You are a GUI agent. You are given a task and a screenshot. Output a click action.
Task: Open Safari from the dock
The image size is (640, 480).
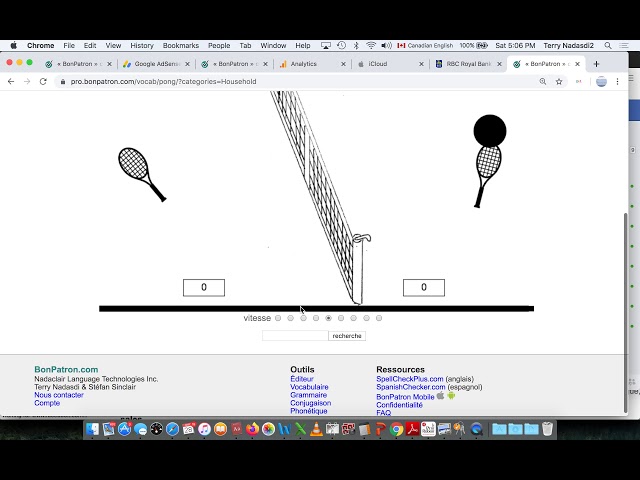(172, 429)
